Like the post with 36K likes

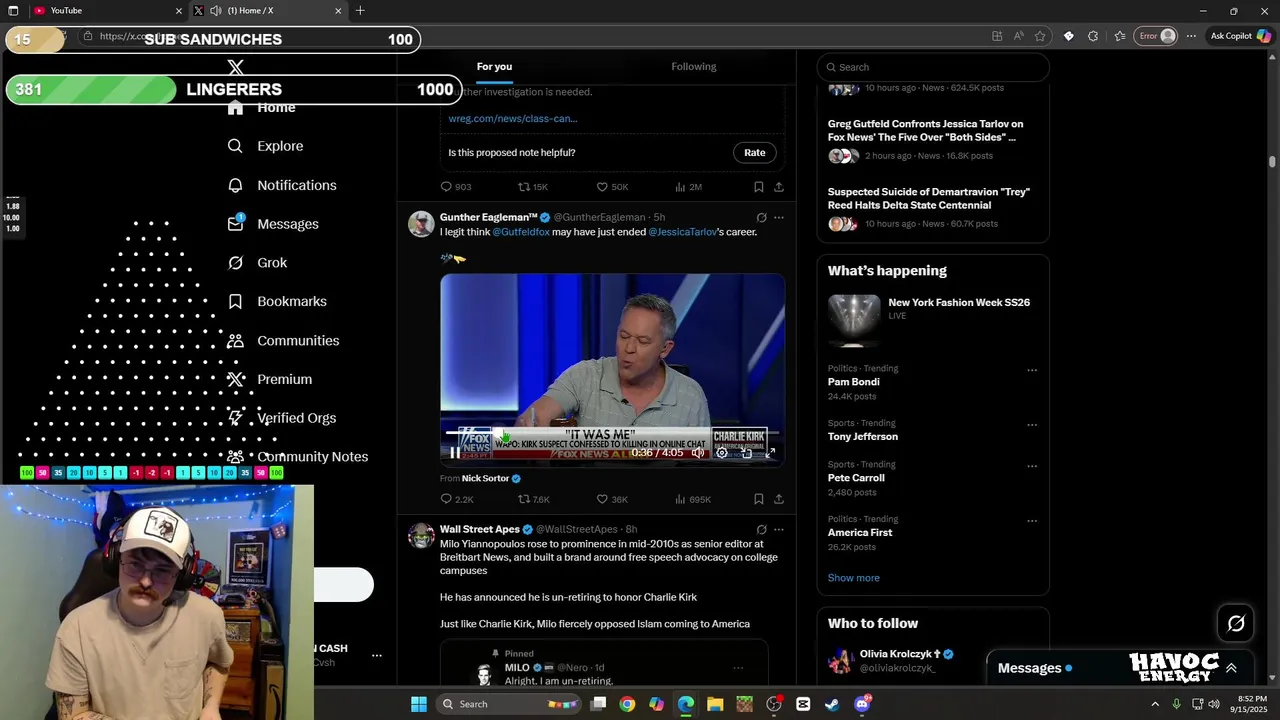pyautogui.click(x=612, y=499)
